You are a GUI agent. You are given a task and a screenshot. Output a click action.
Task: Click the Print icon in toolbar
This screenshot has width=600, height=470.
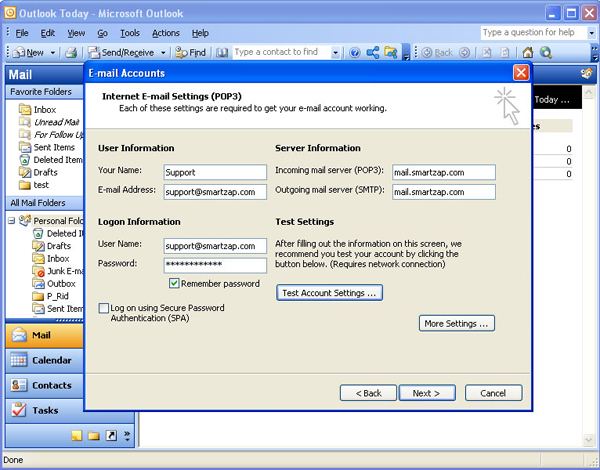pos(71,52)
